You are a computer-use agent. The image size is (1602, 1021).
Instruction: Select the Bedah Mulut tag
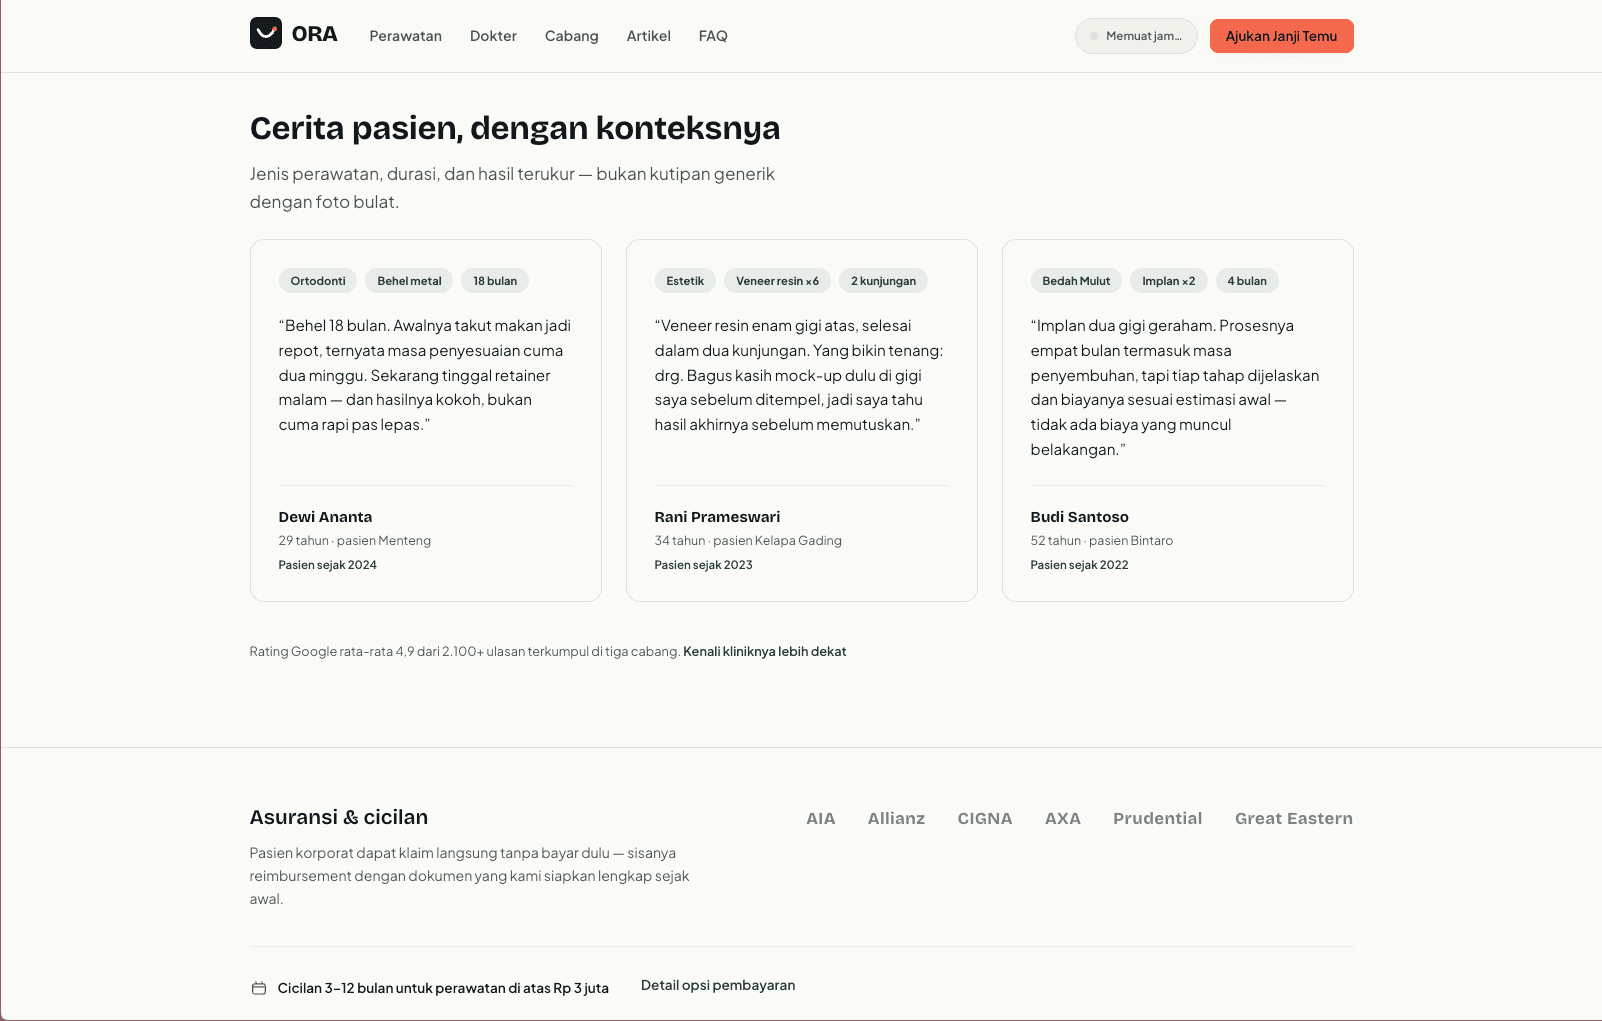pos(1076,281)
